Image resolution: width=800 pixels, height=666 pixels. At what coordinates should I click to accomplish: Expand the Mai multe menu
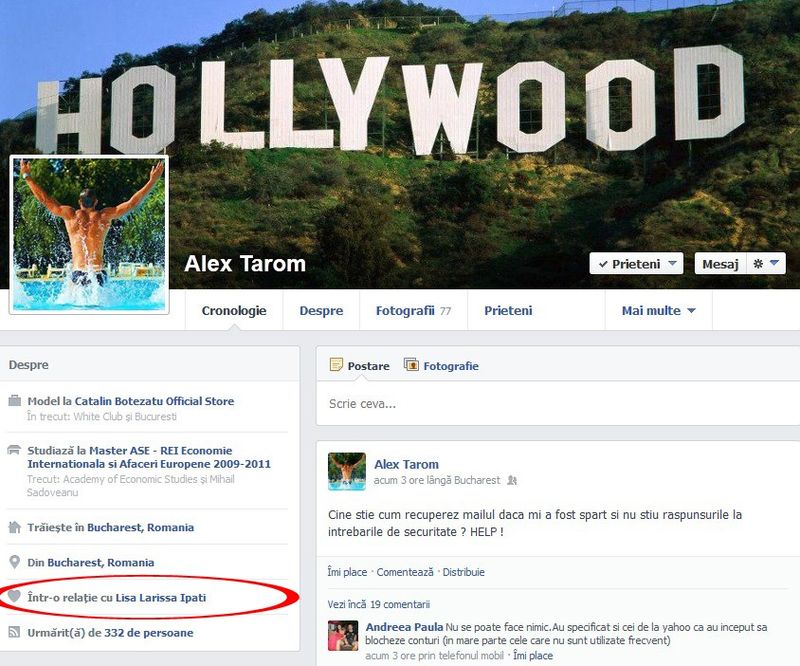pos(658,310)
